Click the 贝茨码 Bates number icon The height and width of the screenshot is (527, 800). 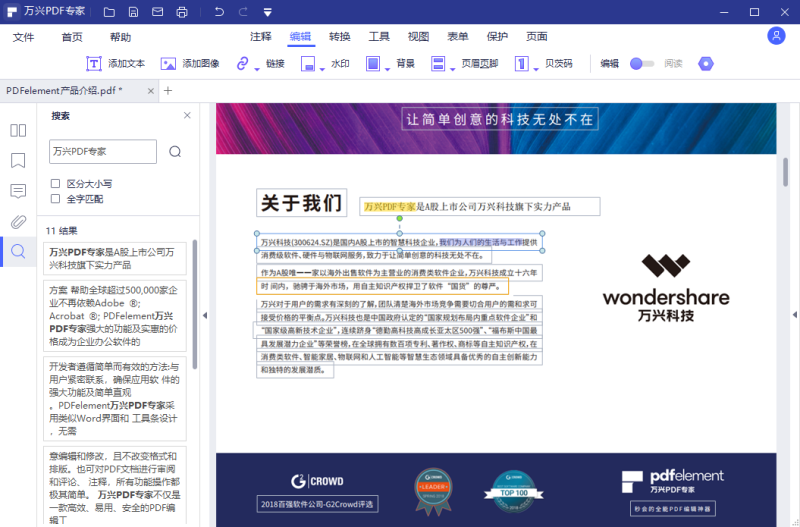click(x=521, y=64)
